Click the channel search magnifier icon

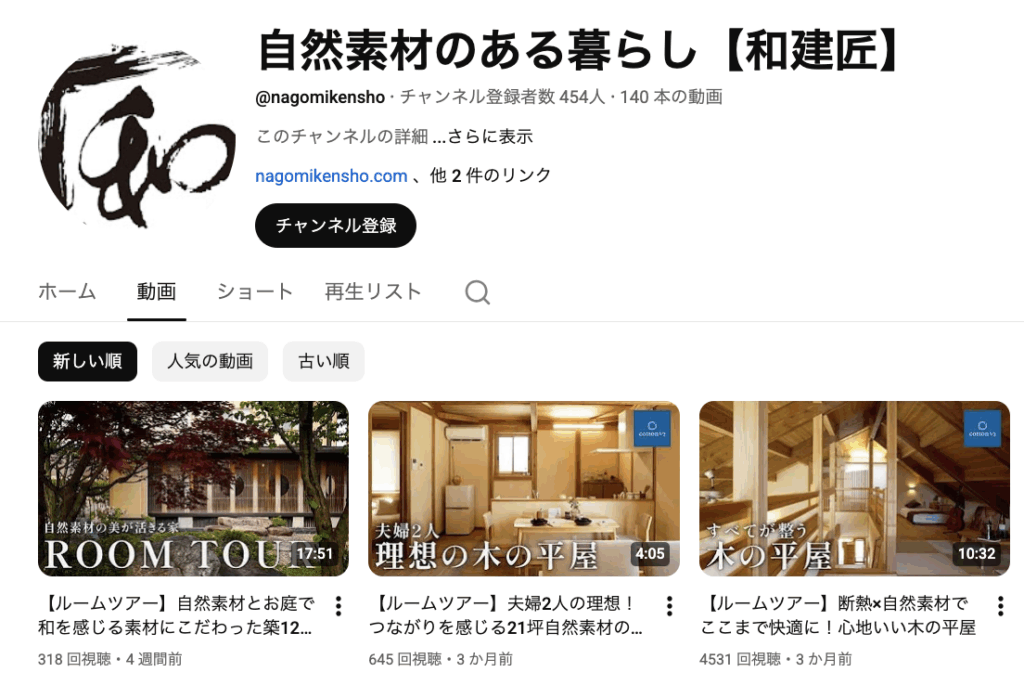[x=477, y=292]
